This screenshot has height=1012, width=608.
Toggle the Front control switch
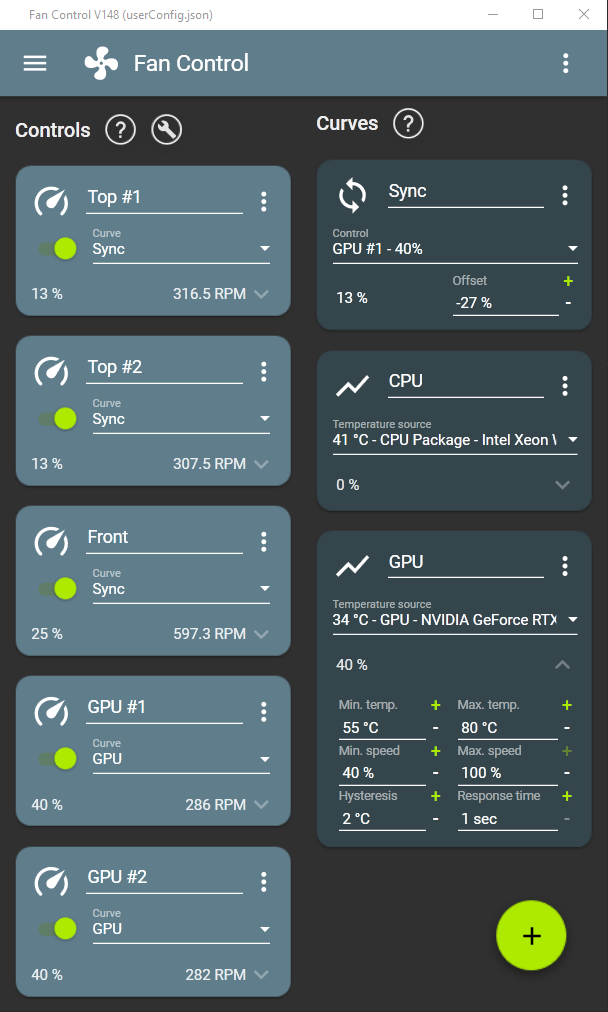(x=57, y=588)
